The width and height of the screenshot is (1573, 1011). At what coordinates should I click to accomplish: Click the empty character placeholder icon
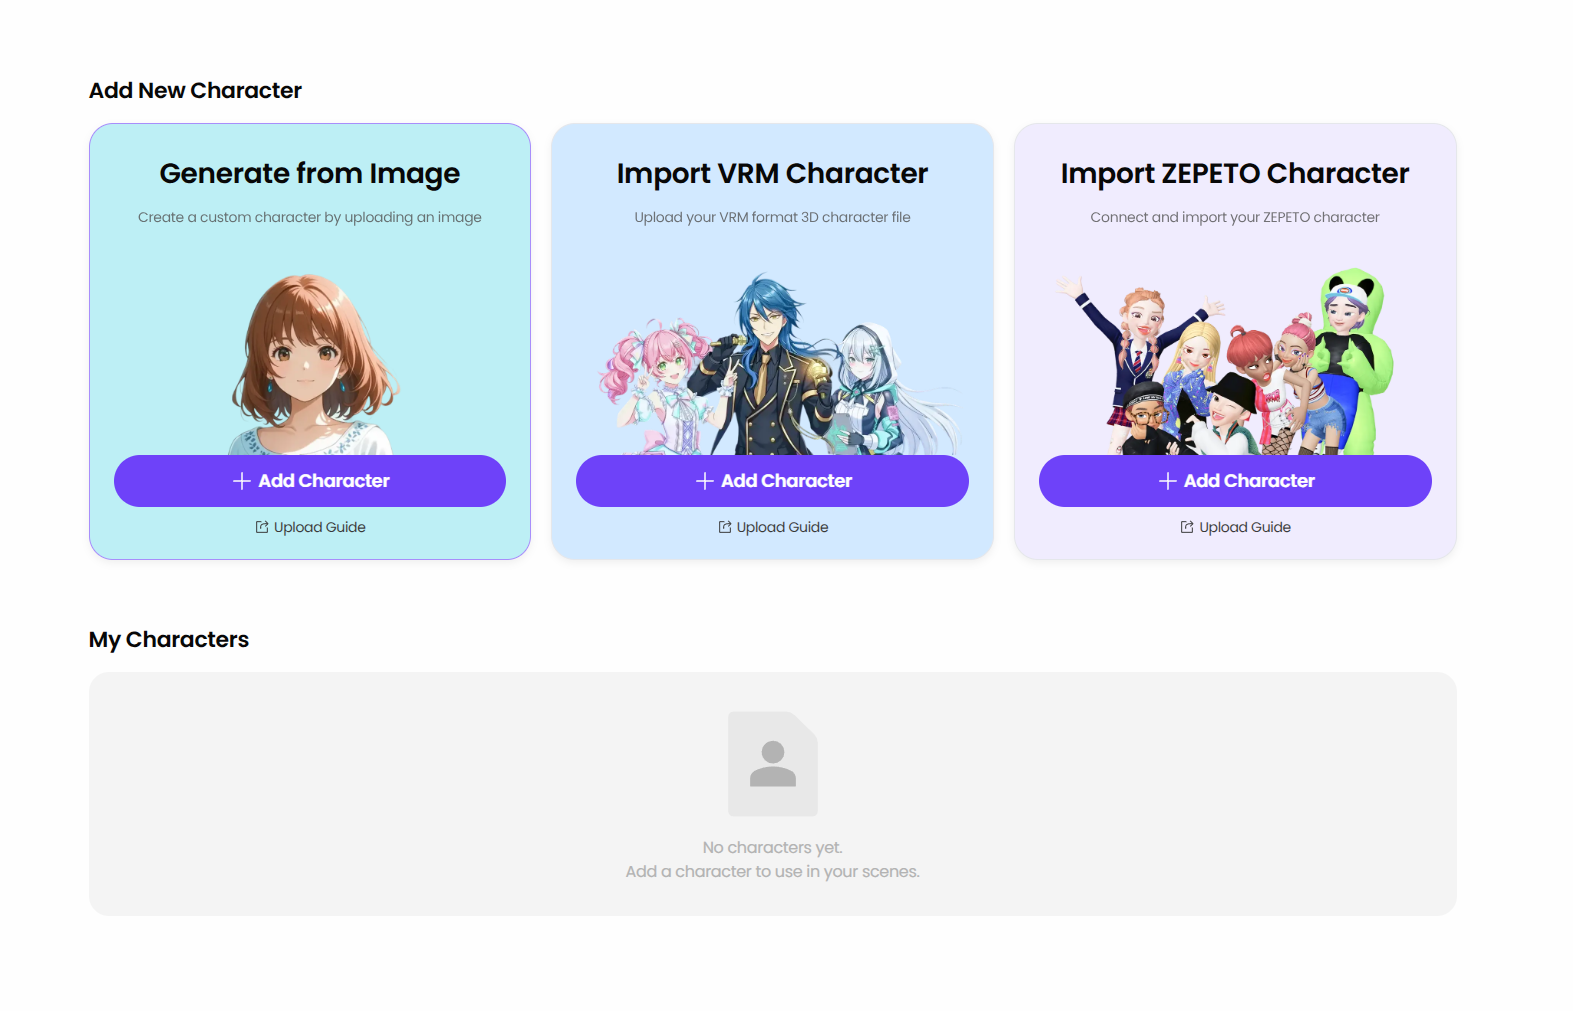(773, 764)
